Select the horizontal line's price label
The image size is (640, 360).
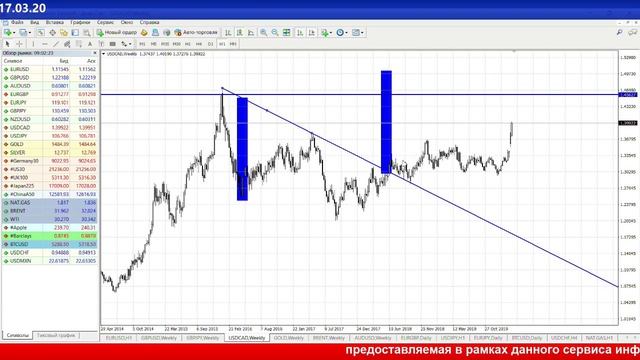[628, 95]
